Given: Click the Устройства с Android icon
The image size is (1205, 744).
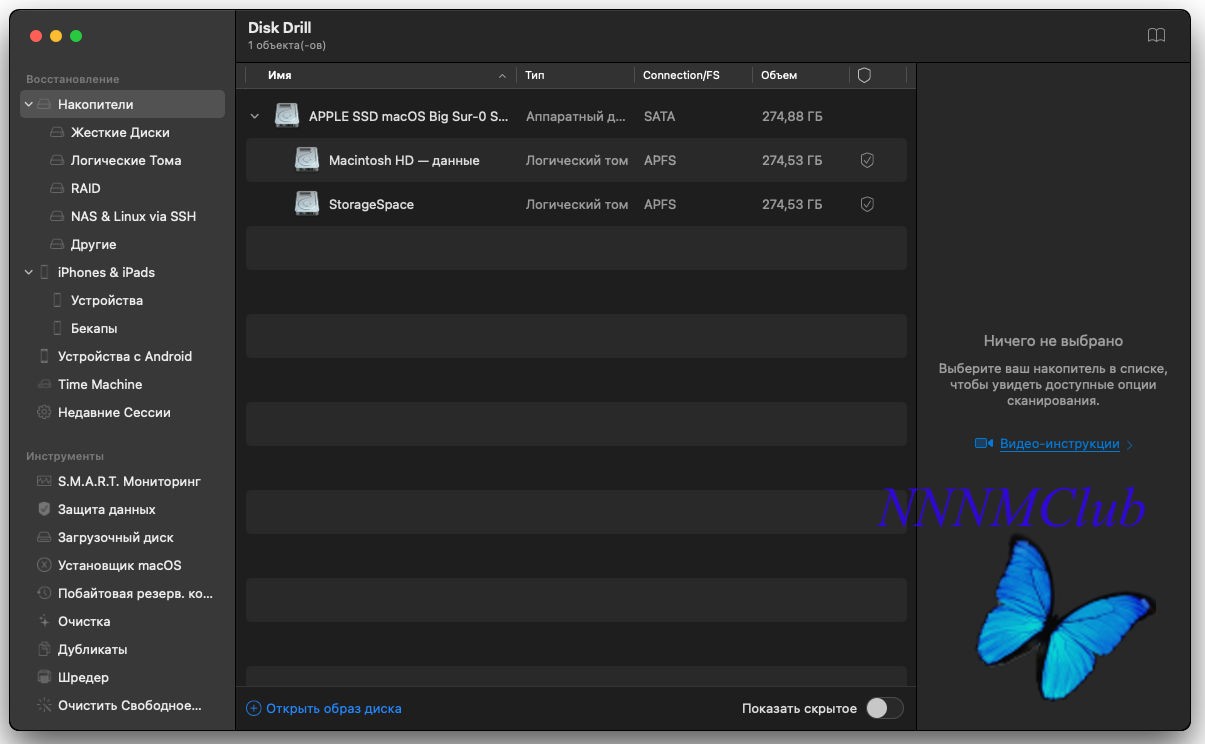Looking at the screenshot, I should 44,356.
